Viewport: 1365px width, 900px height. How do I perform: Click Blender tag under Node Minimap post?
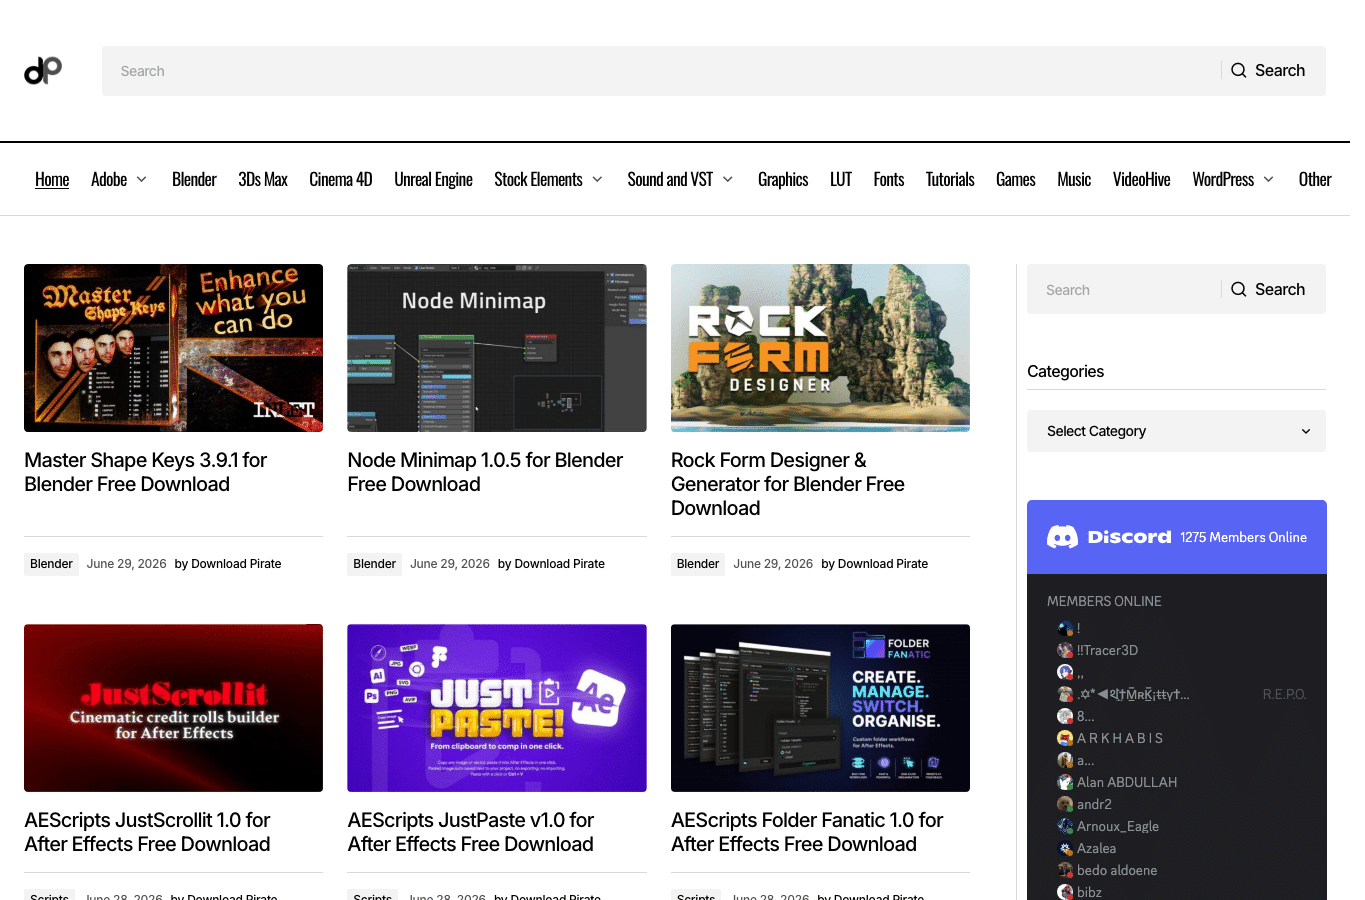pyautogui.click(x=375, y=564)
